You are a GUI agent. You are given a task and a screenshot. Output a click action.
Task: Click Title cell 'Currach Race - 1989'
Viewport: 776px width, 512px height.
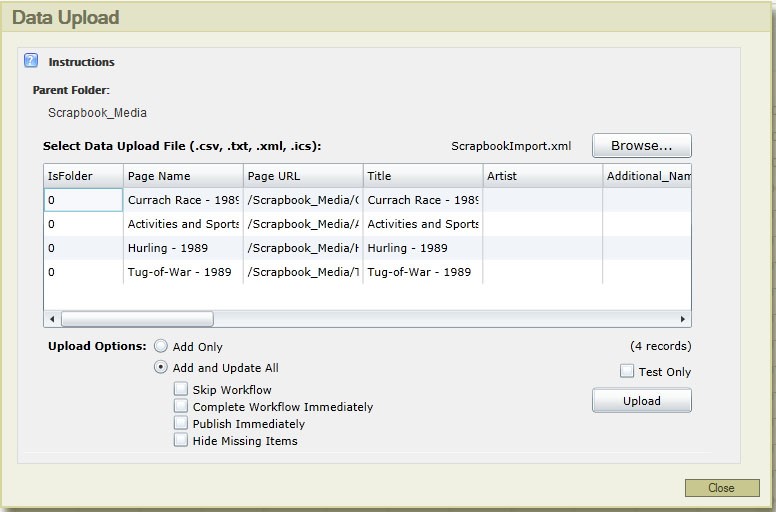coord(423,200)
